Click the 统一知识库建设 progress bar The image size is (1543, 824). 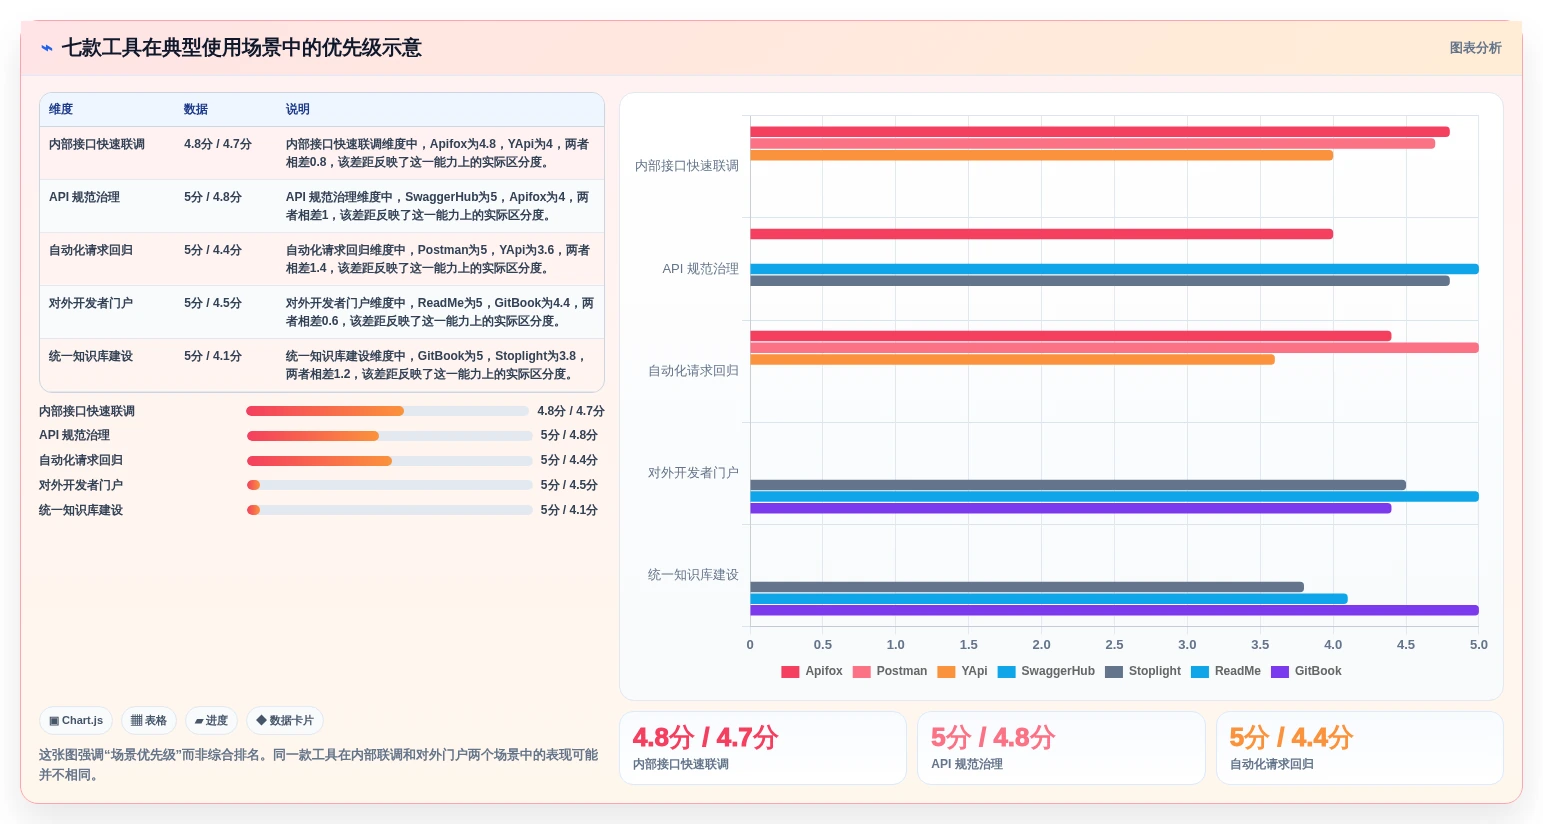389,510
